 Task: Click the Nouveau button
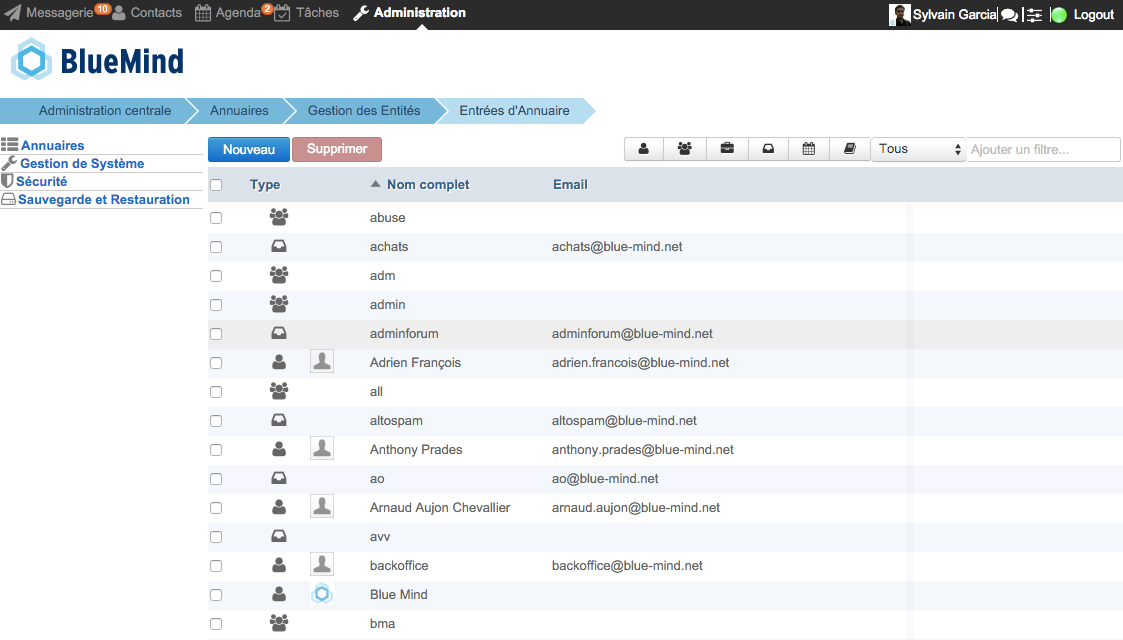pyautogui.click(x=249, y=150)
